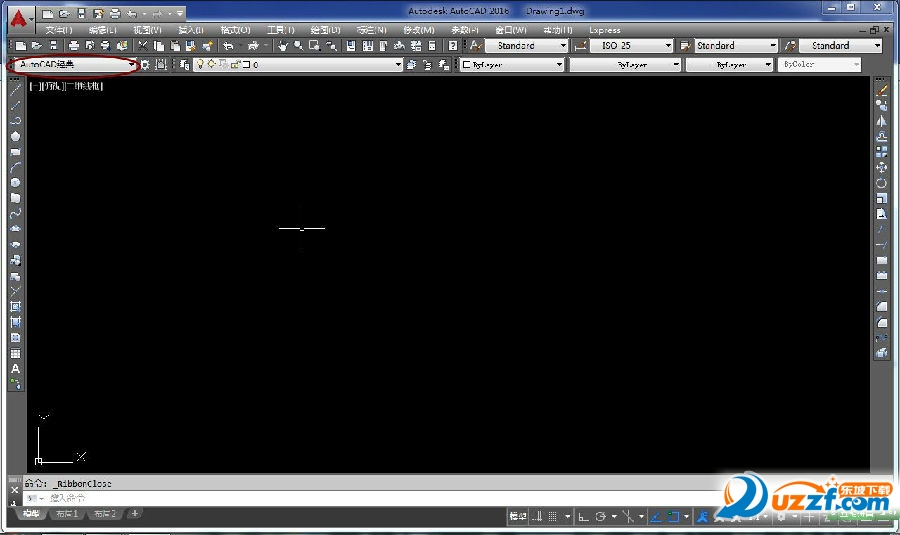Click Workspace Settings gear icon
The height and width of the screenshot is (535, 900).
(x=145, y=65)
